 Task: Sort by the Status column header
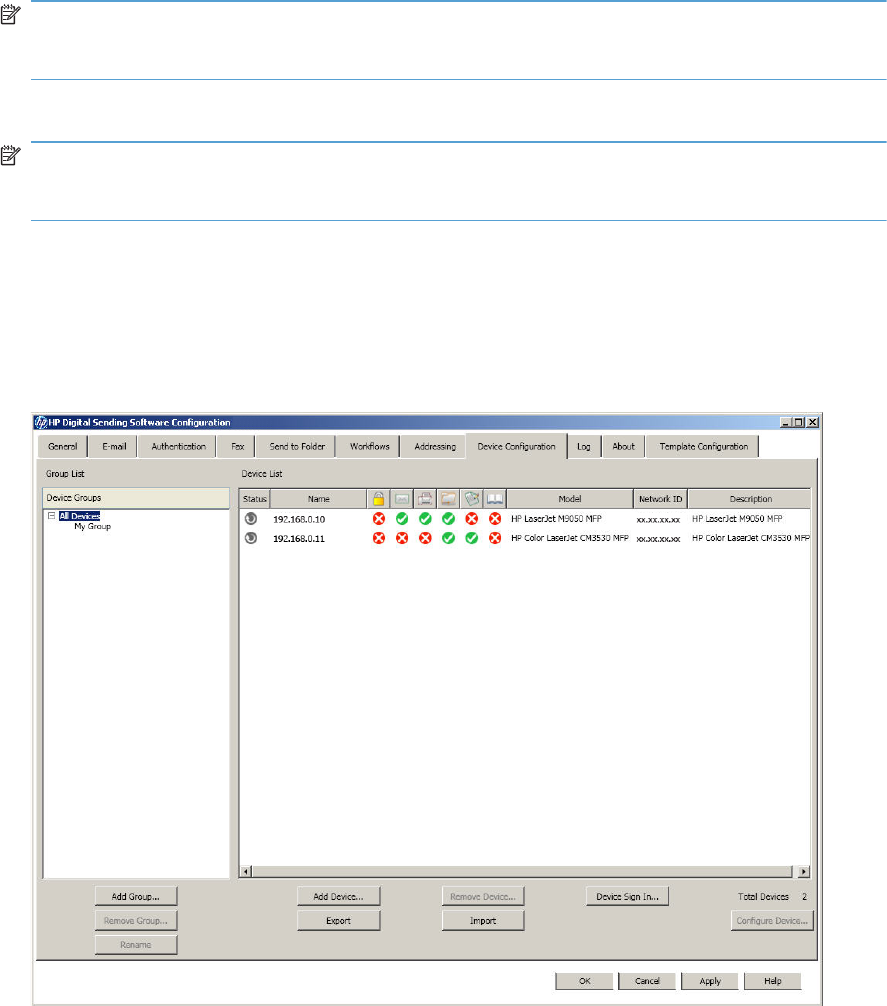coord(255,499)
